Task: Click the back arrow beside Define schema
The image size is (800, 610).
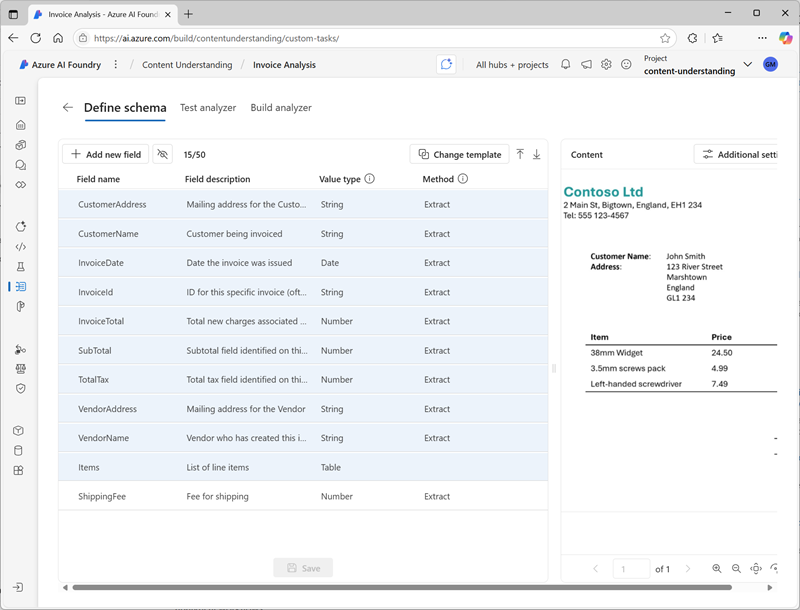Action: pyautogui.click(x=68, y=107)
